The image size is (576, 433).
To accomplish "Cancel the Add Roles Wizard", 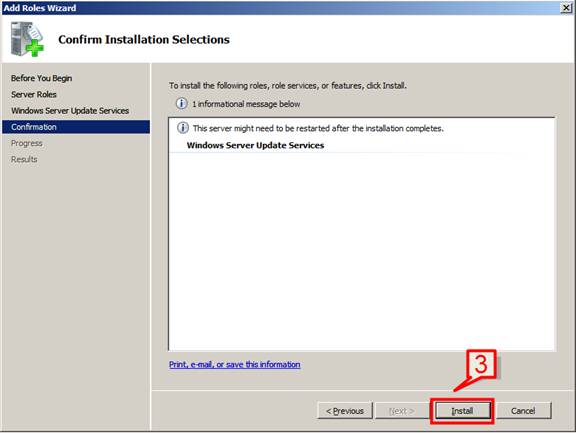I will [x=523, y=411].
